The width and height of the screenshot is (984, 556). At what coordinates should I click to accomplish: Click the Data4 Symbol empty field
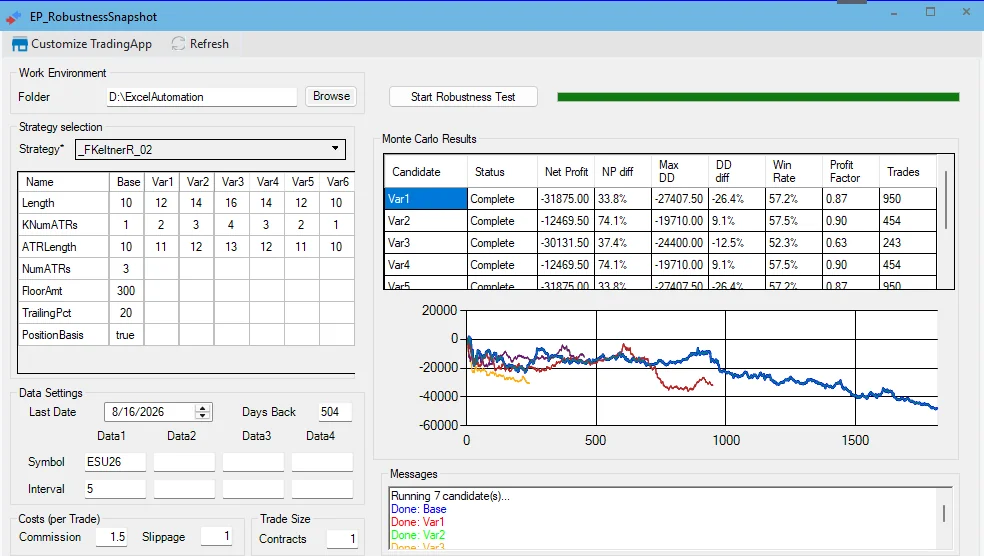(322, 462)
